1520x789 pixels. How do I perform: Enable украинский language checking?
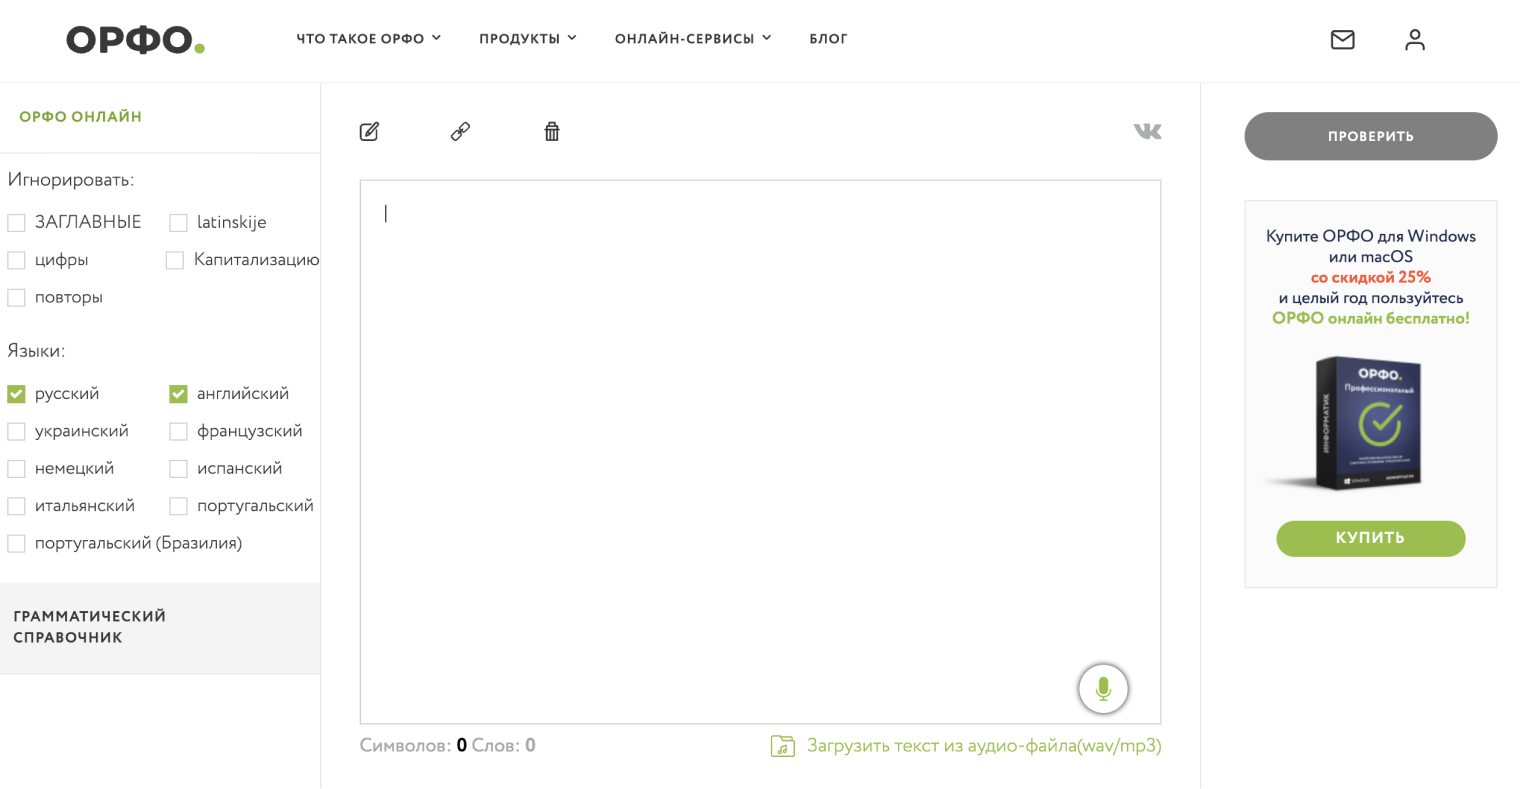pos(16,431)
